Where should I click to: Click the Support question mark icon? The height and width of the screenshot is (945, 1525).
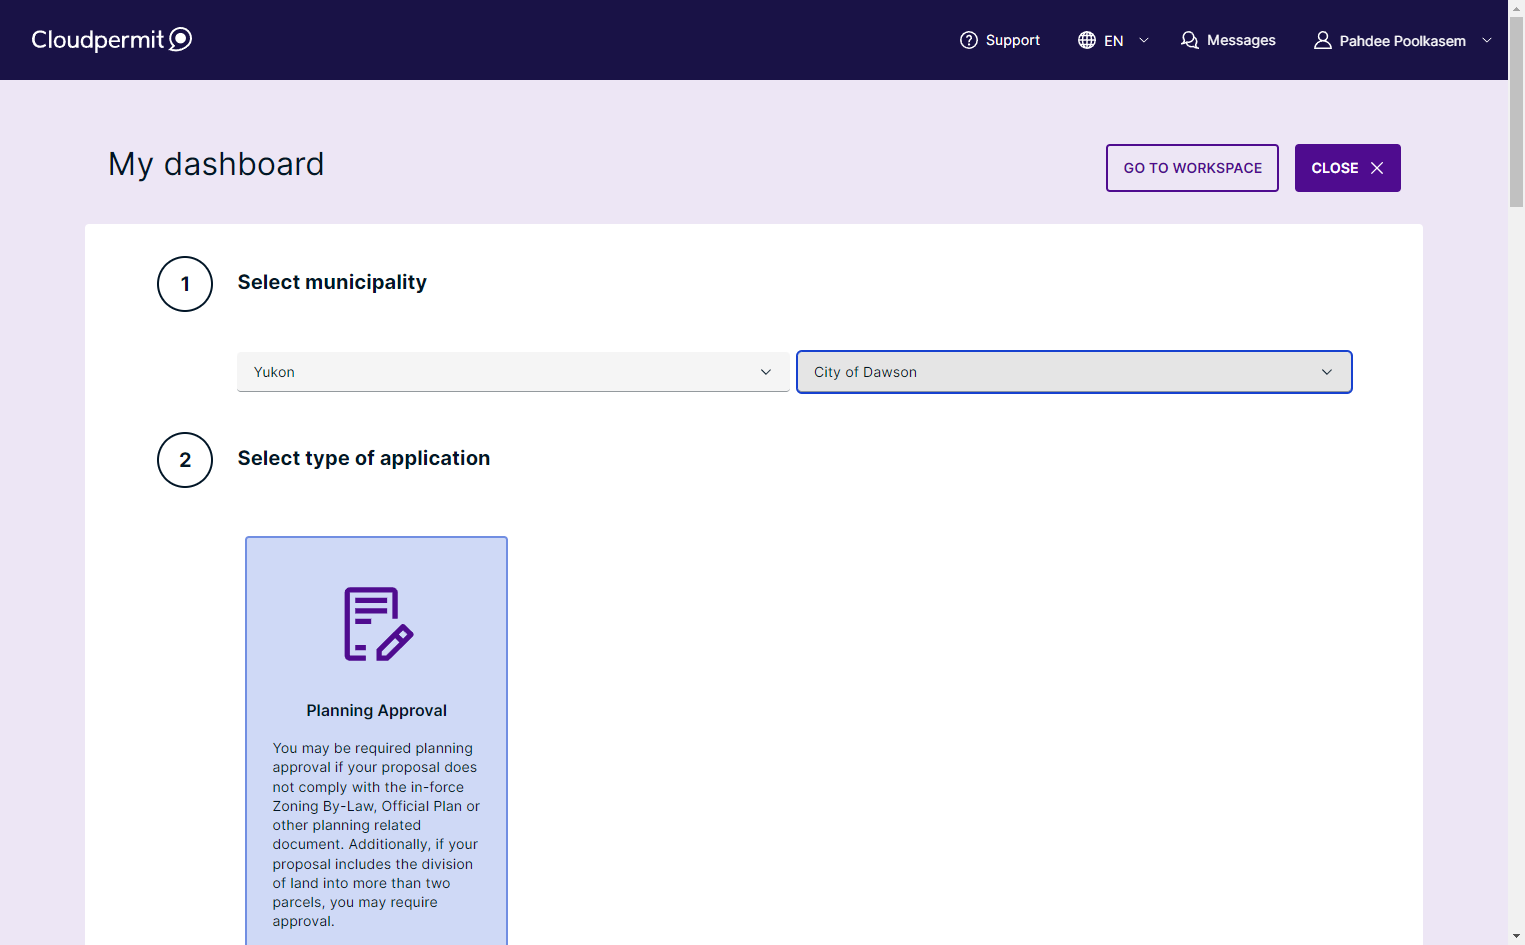[x=968, y=40]
